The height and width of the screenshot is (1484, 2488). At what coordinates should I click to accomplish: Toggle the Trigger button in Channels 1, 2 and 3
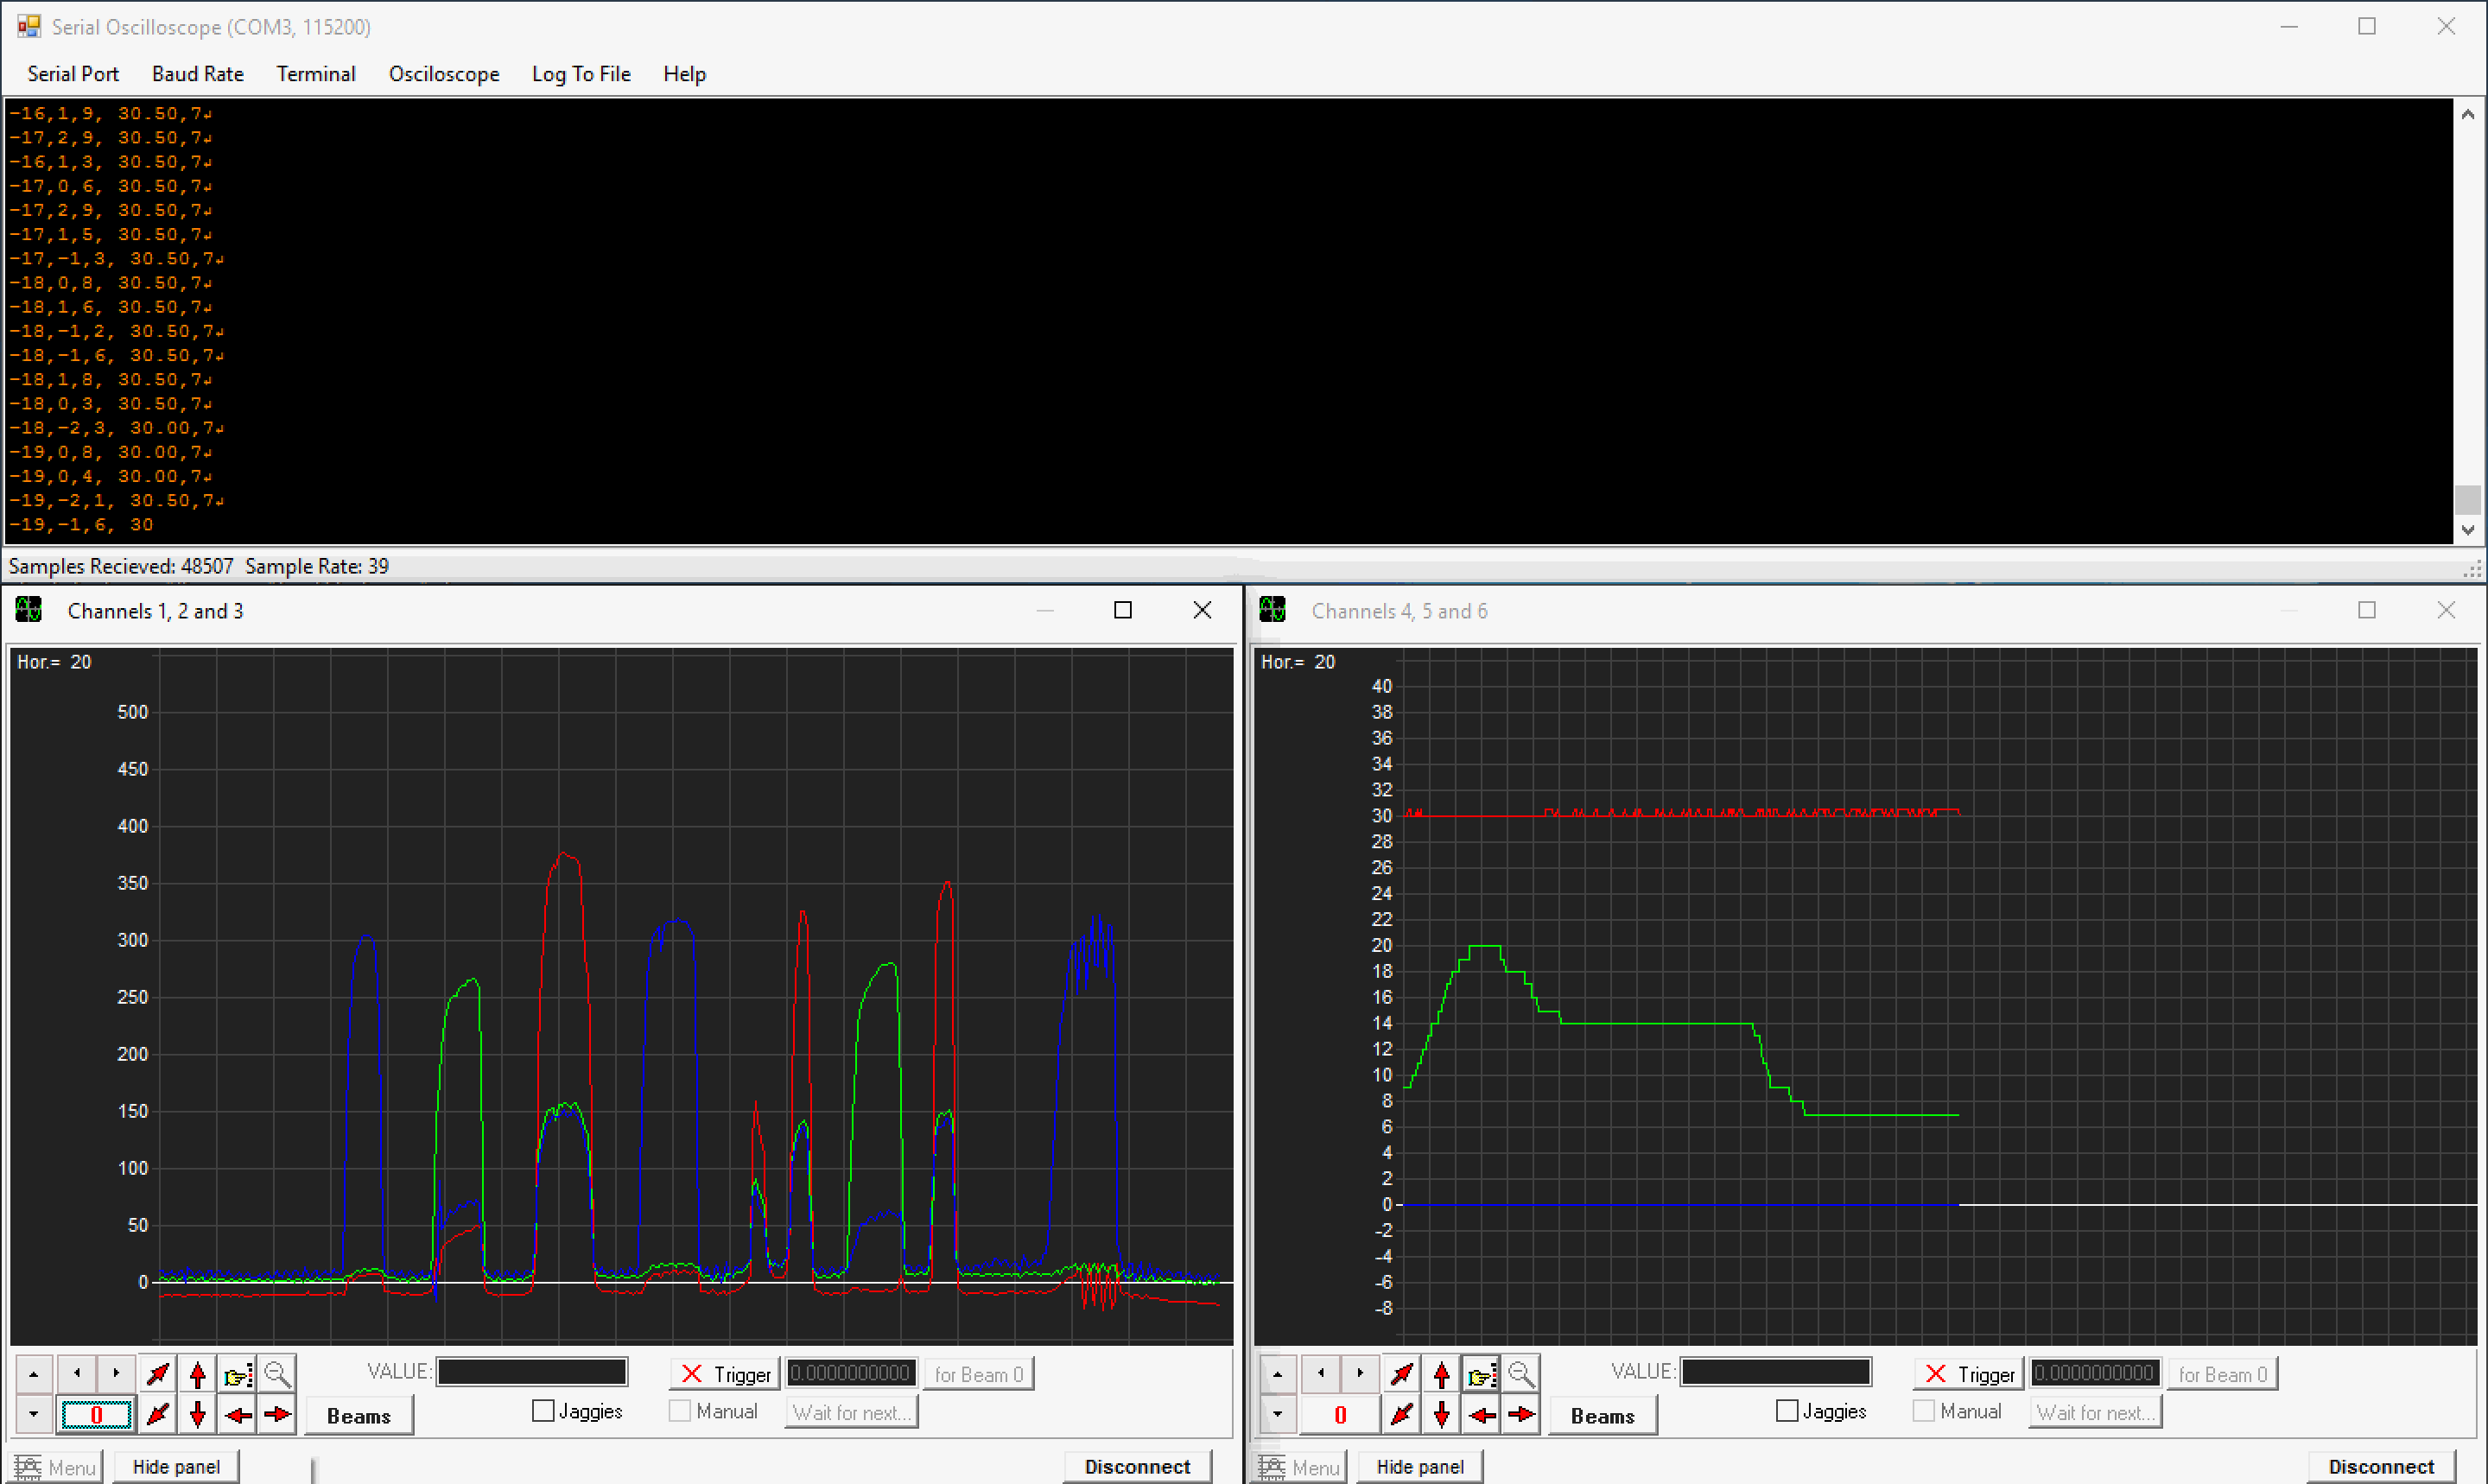click(725, 1374)
